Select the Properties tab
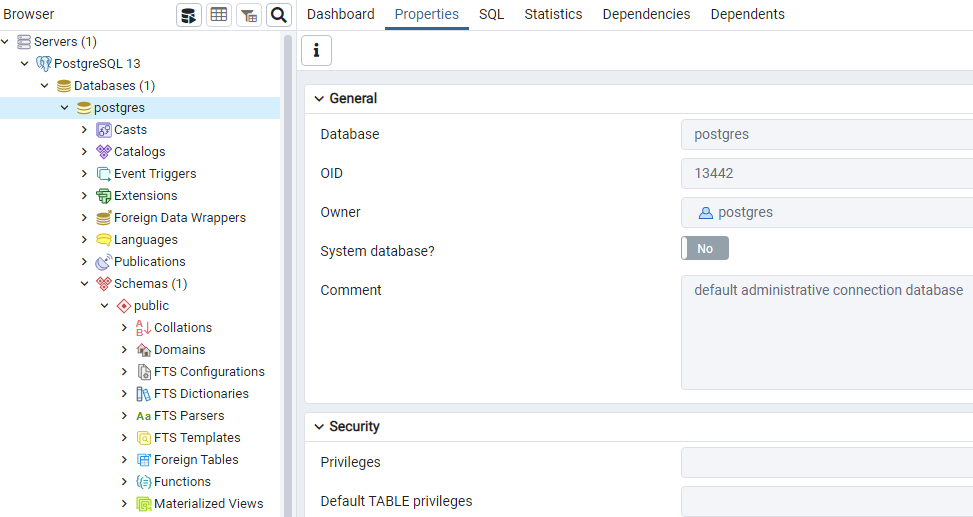This screenshot has height=517, width=973. tap(427, 14)
